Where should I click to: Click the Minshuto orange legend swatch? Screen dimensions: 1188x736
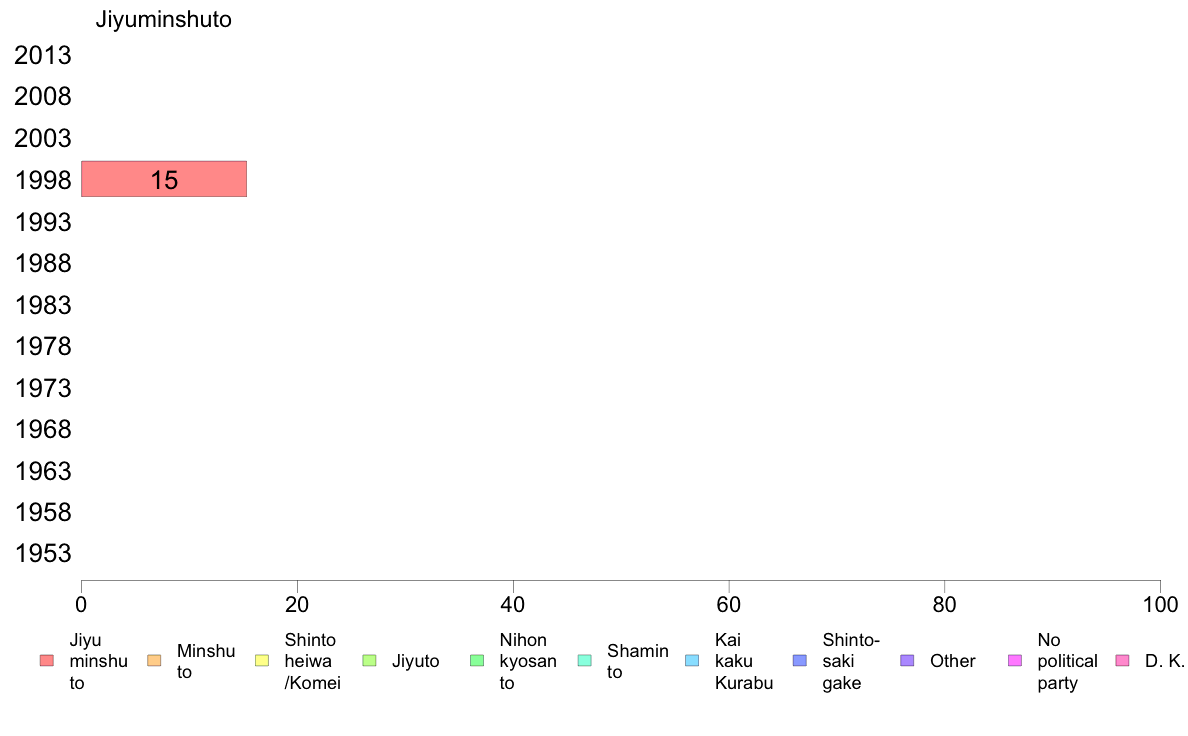(x=155, y=661)
